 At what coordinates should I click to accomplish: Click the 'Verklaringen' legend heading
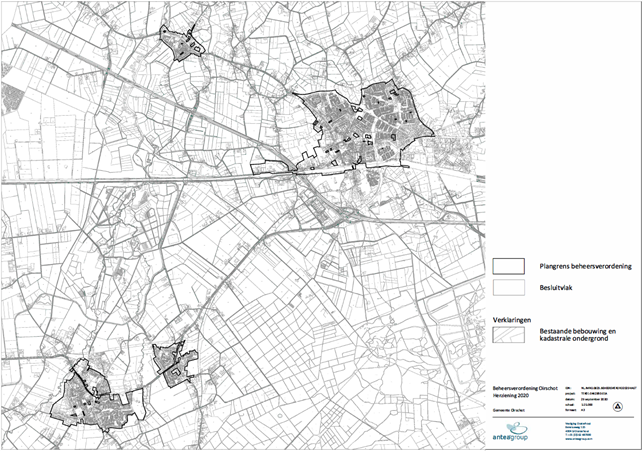510,318
